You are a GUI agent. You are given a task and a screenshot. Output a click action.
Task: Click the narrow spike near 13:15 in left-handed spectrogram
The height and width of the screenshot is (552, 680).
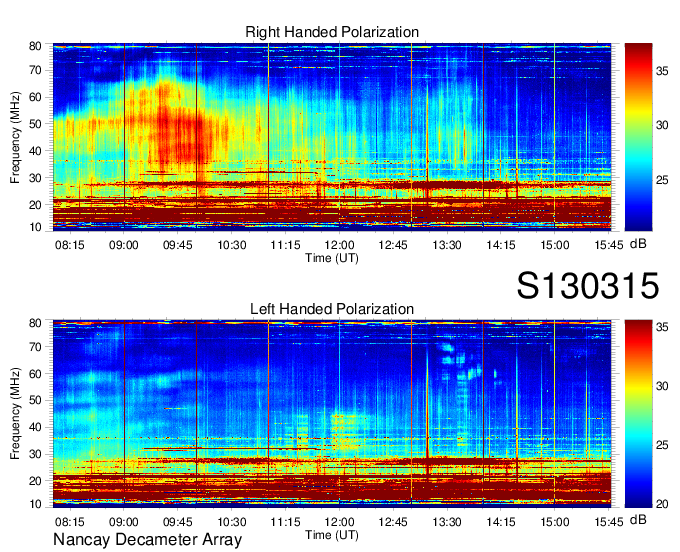tap(427, 412)
